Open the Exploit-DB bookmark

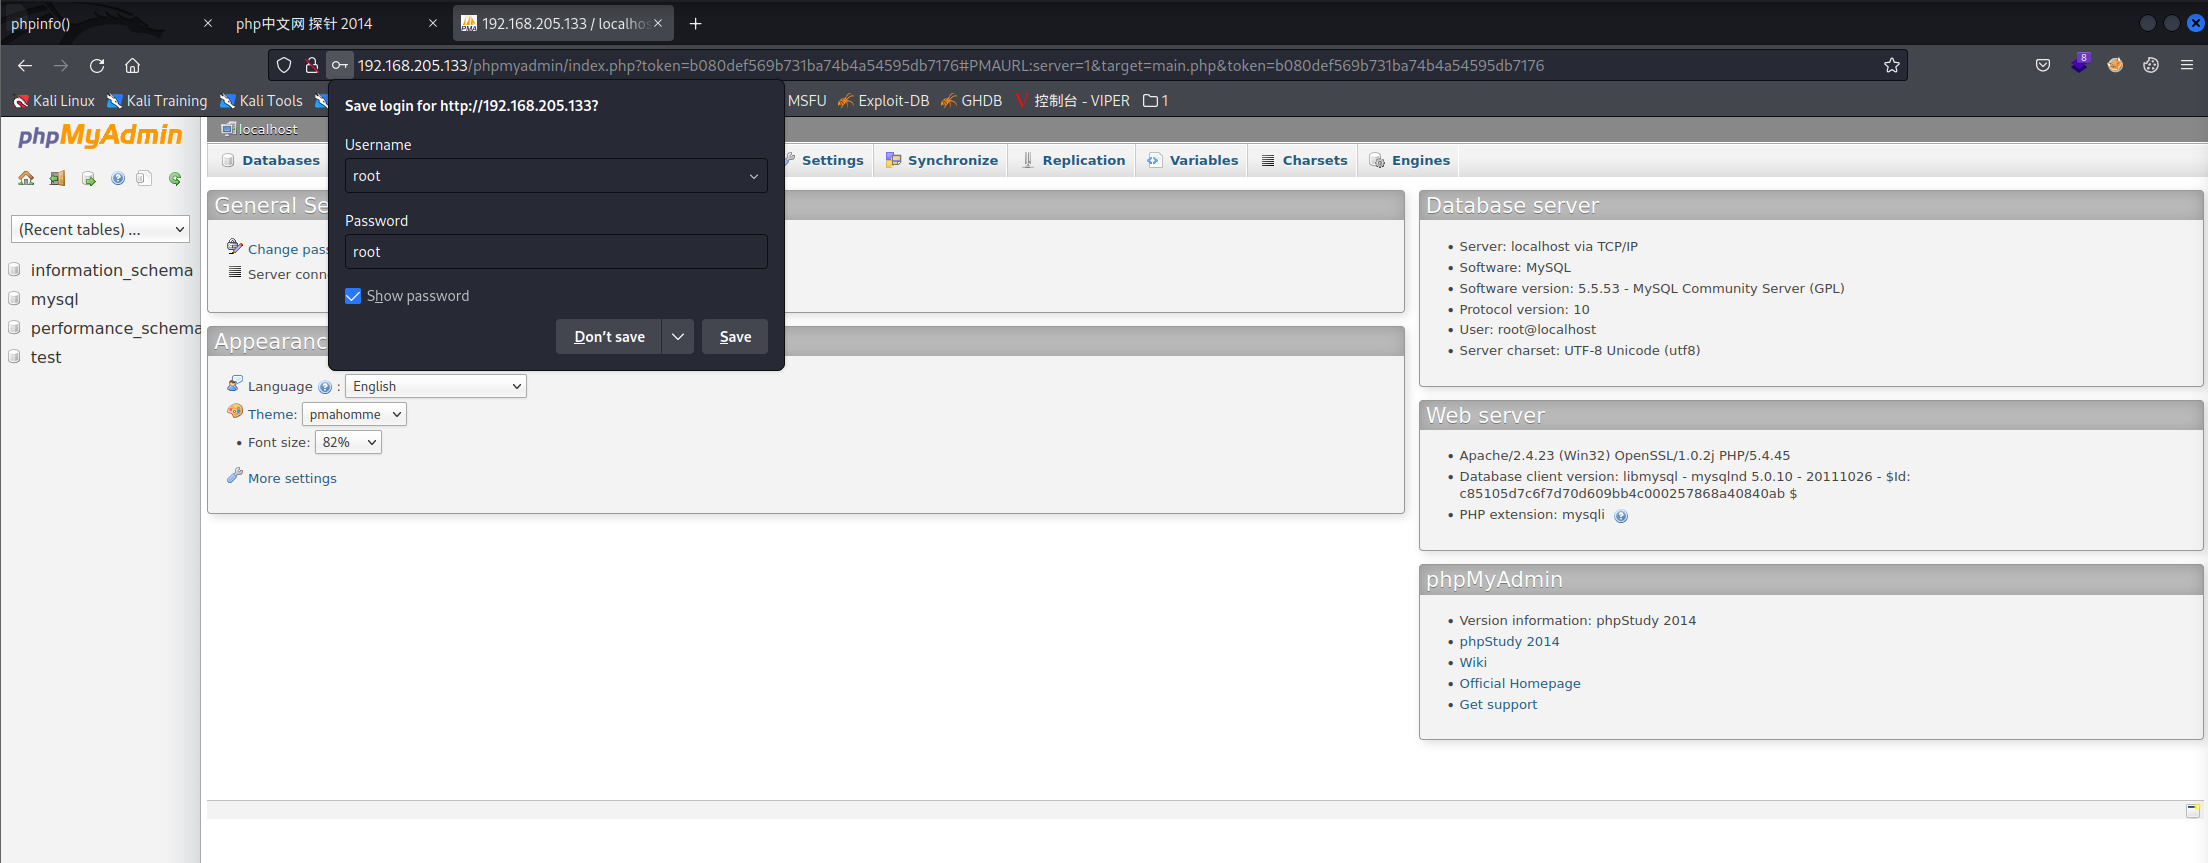884,101
